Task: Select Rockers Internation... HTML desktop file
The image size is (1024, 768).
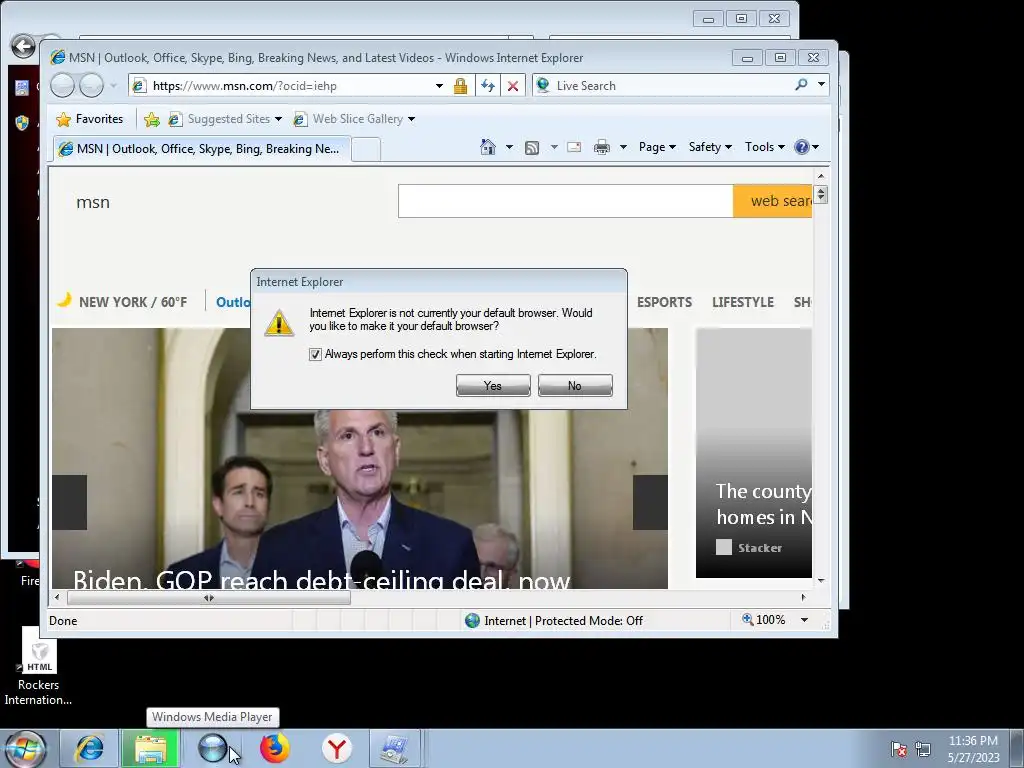Action: click(39, 667)
